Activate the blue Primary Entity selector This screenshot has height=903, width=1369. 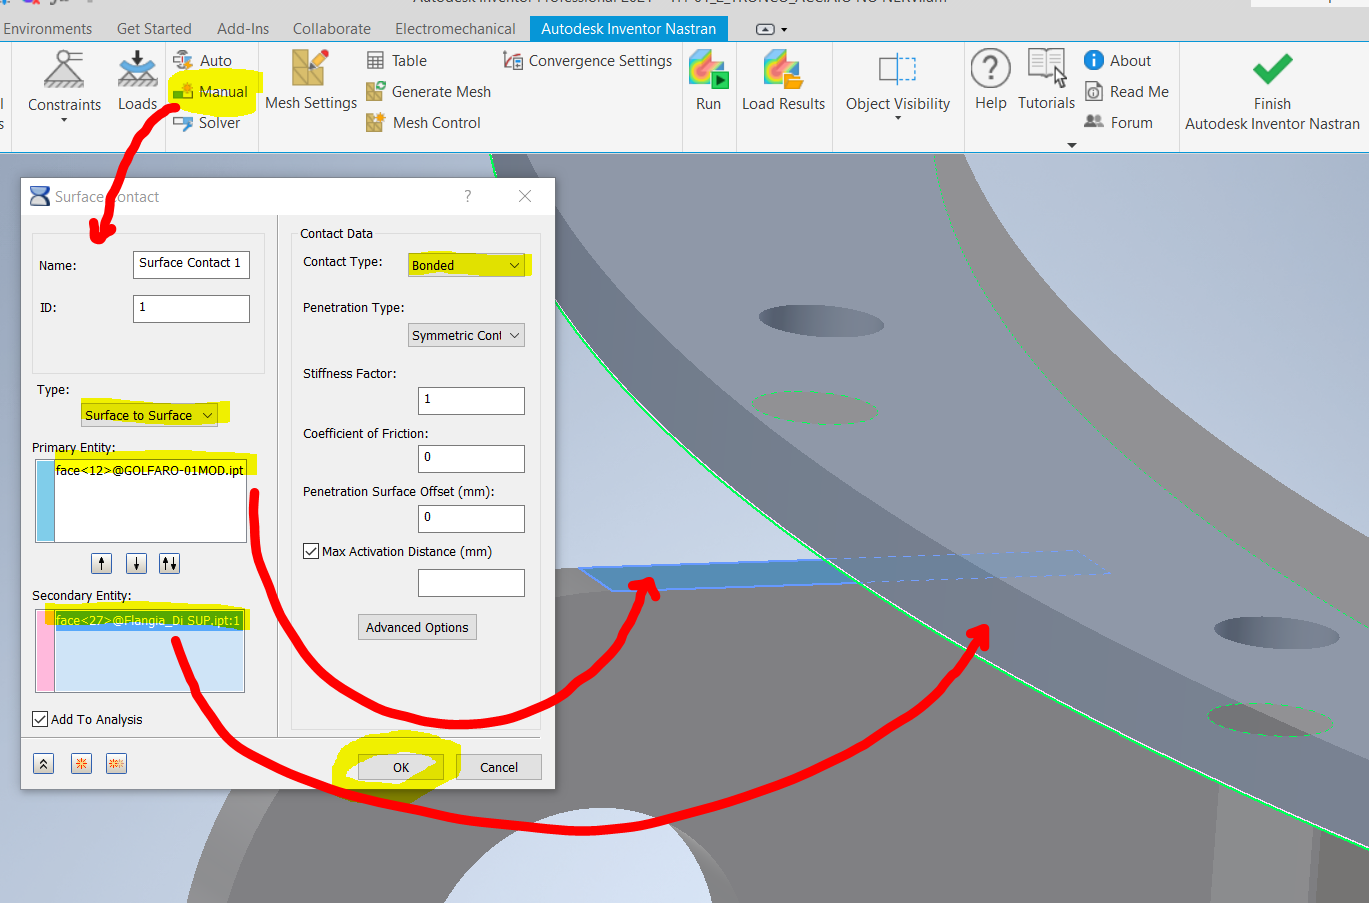[45, 501]
